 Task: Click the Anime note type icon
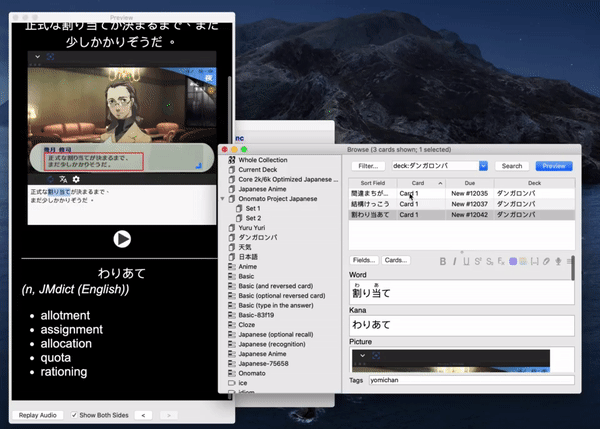(x=232, y=266)
